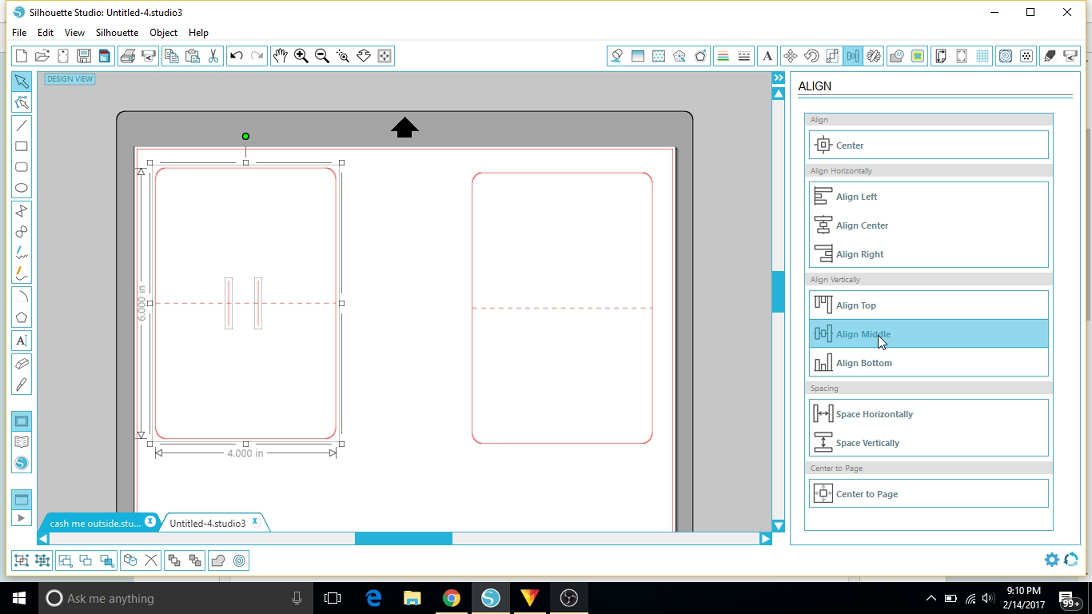The height and width of the screenshot is (614, 1092).
Task: Choose the Ellipse drawing tool
Action: [22, 188]
